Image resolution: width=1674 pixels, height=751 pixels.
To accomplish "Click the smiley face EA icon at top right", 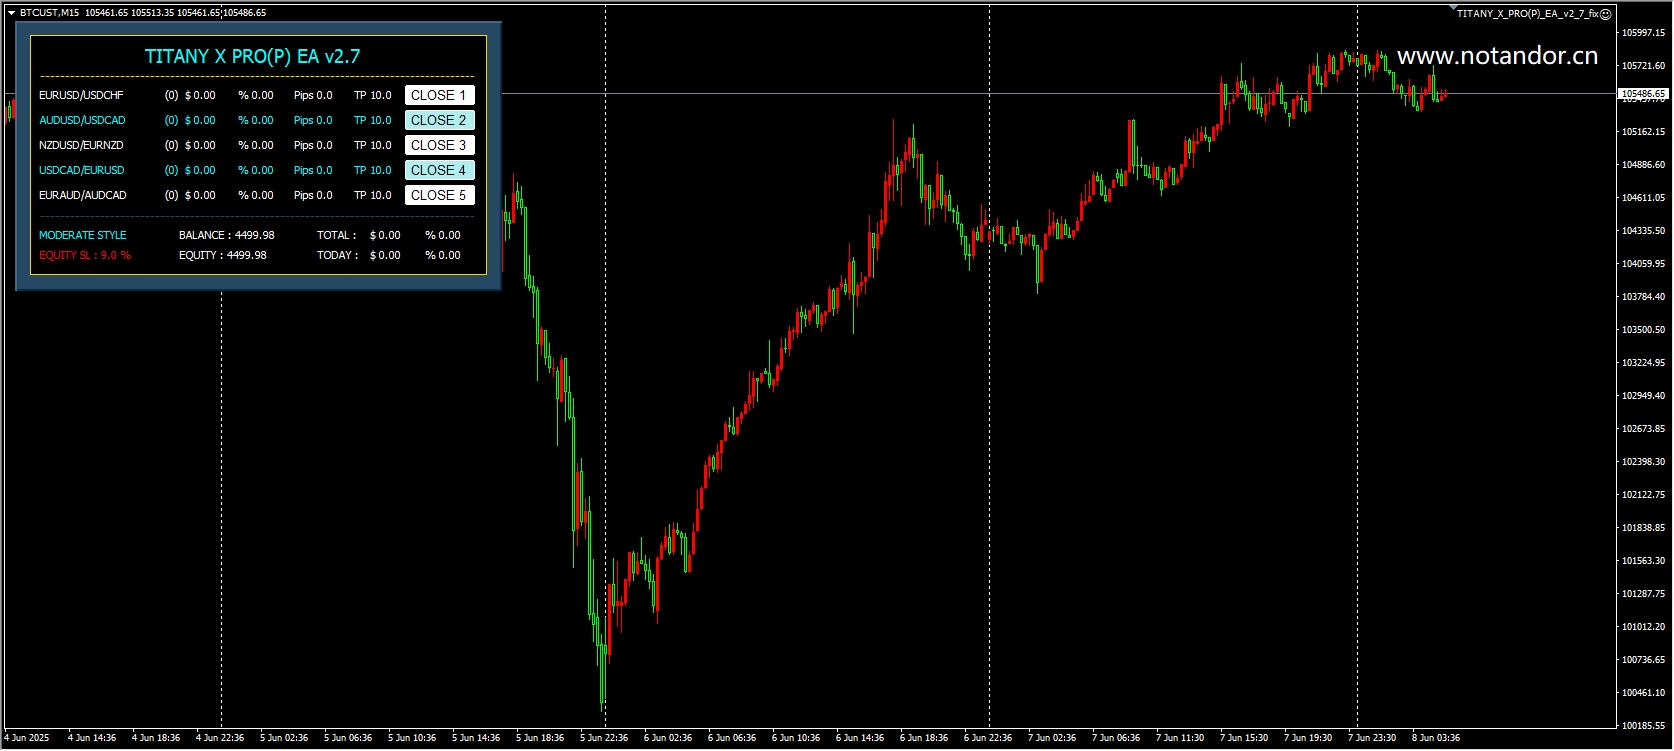I will point(1606,14).
